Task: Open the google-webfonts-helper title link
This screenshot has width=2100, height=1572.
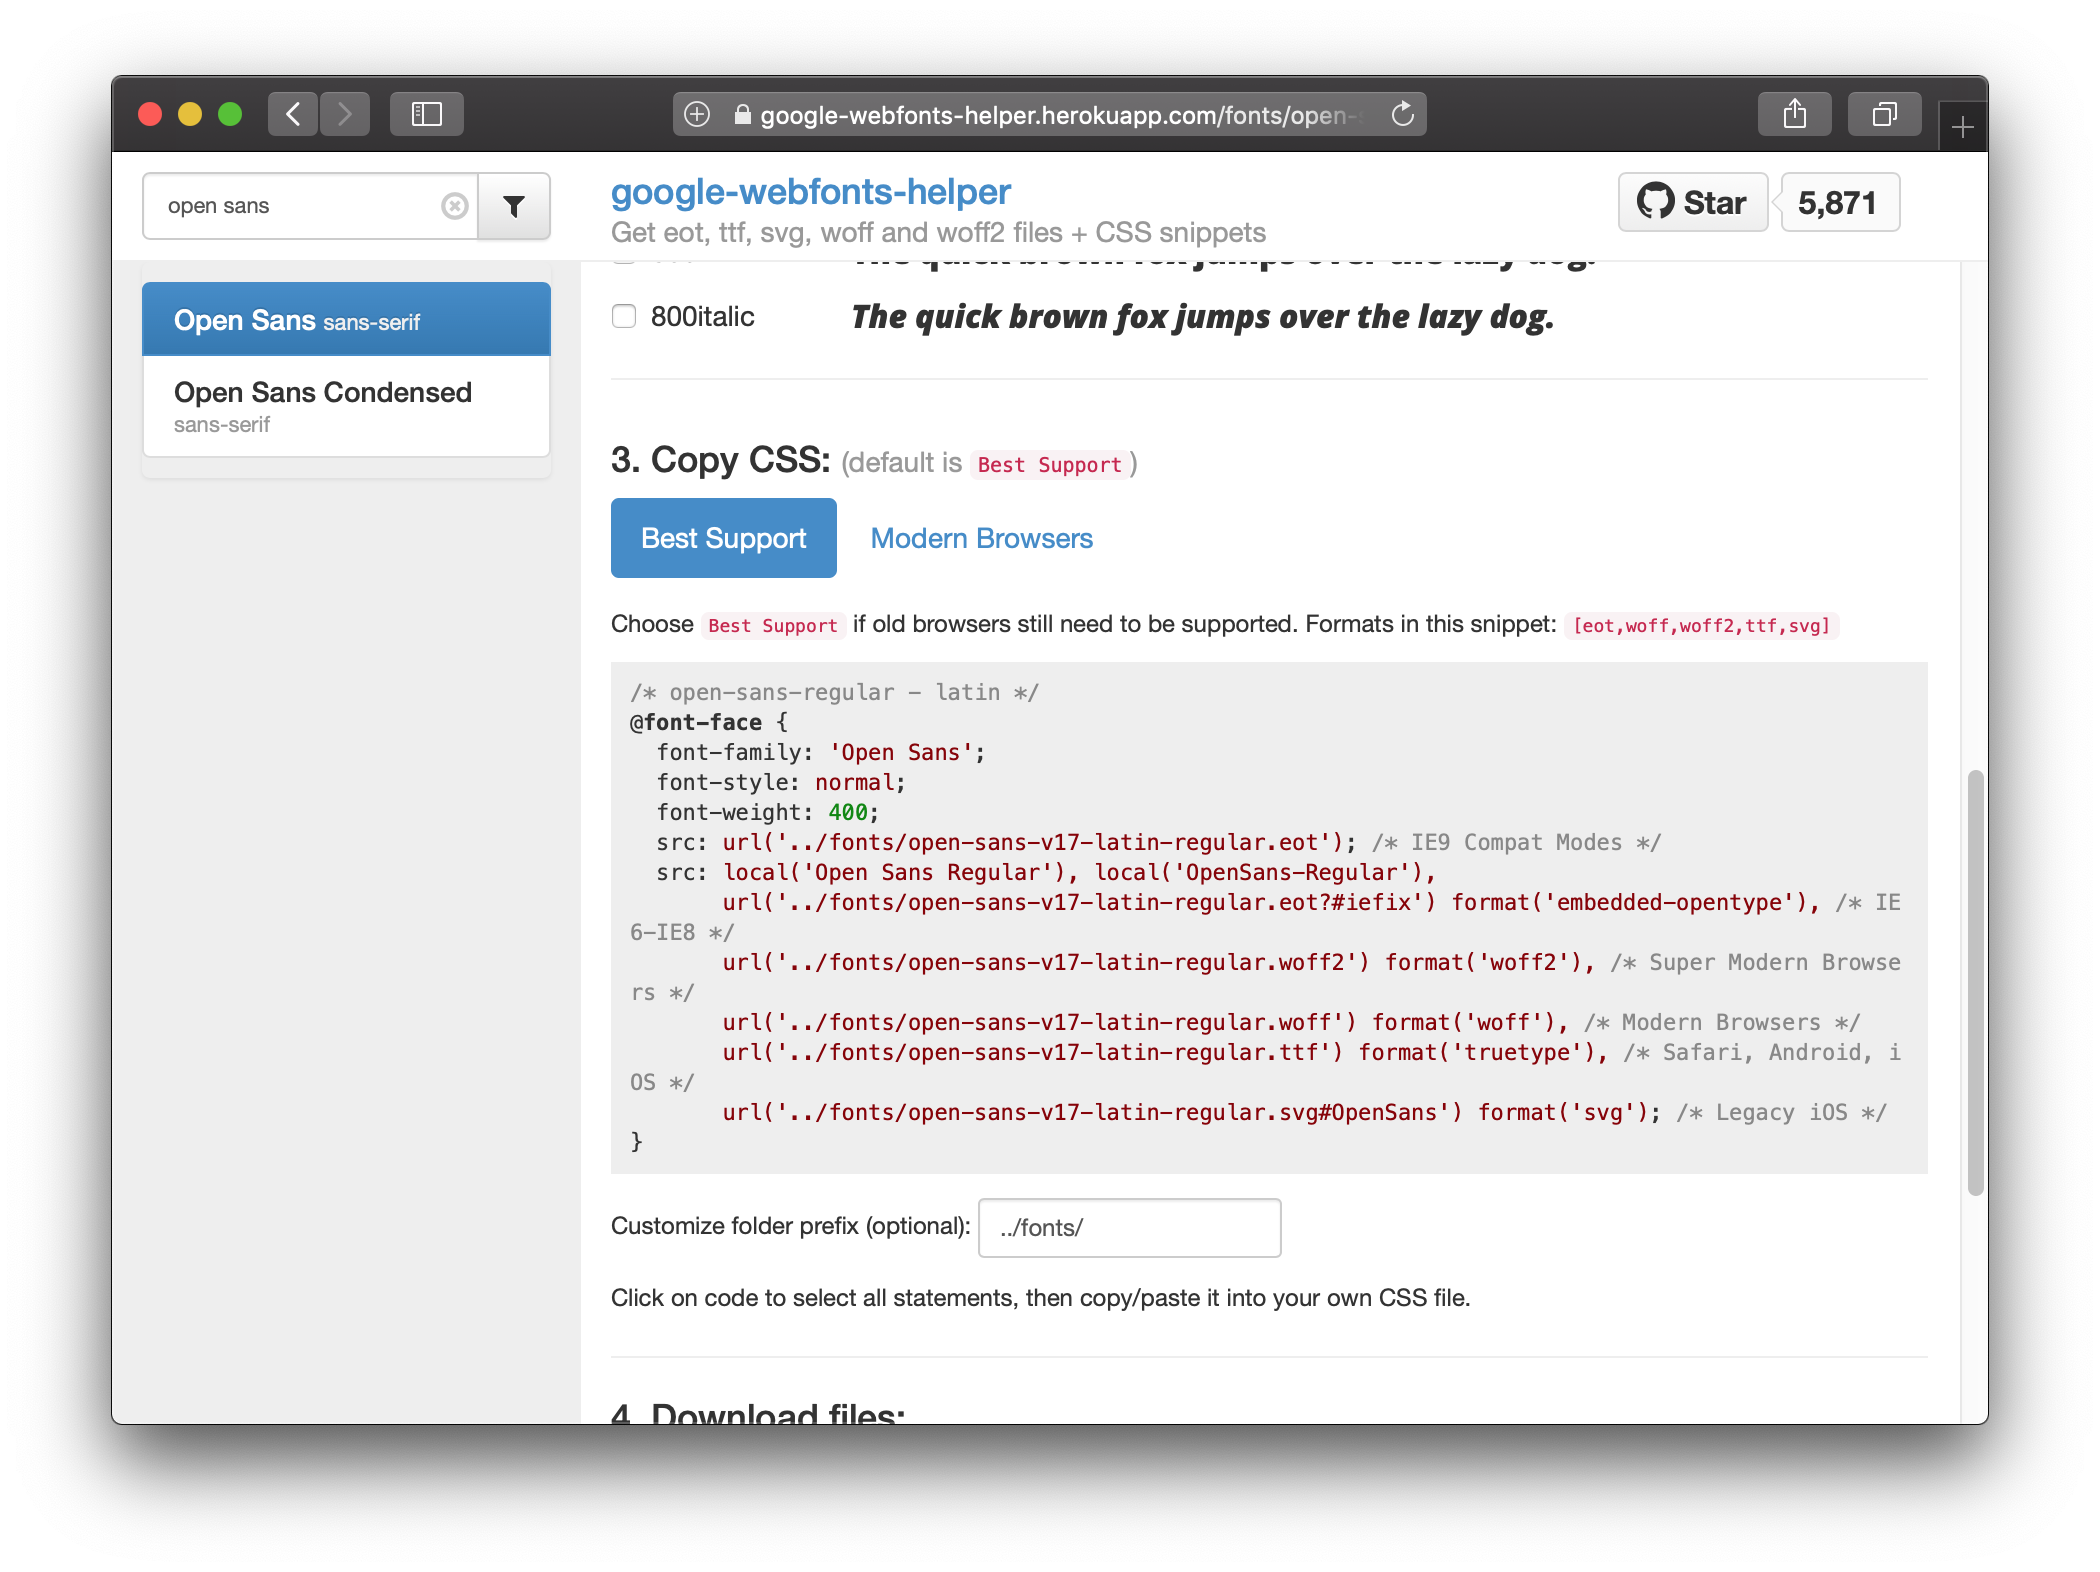Action: click(x=810, y=192)
